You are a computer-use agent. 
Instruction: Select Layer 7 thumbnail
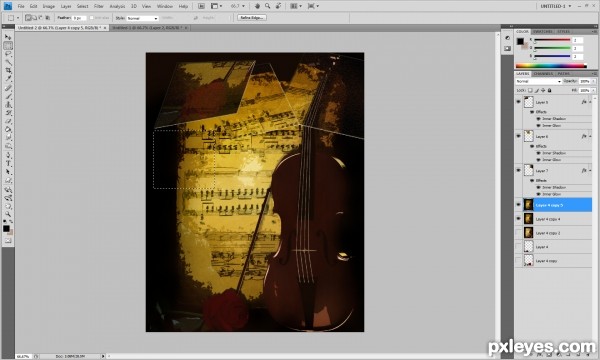point(528,170)
